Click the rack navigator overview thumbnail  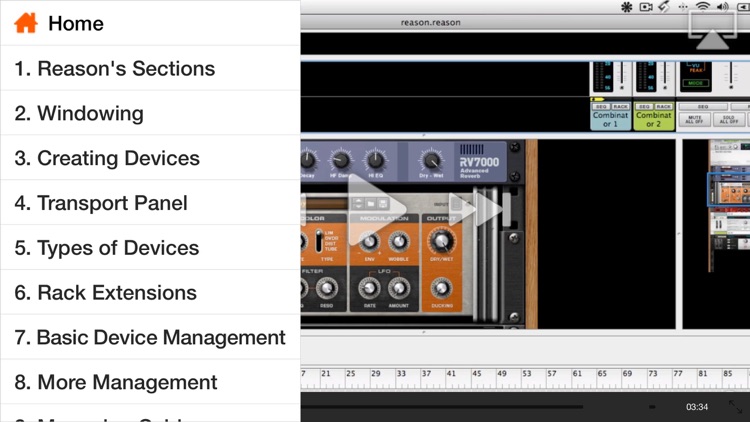[728, 206]
